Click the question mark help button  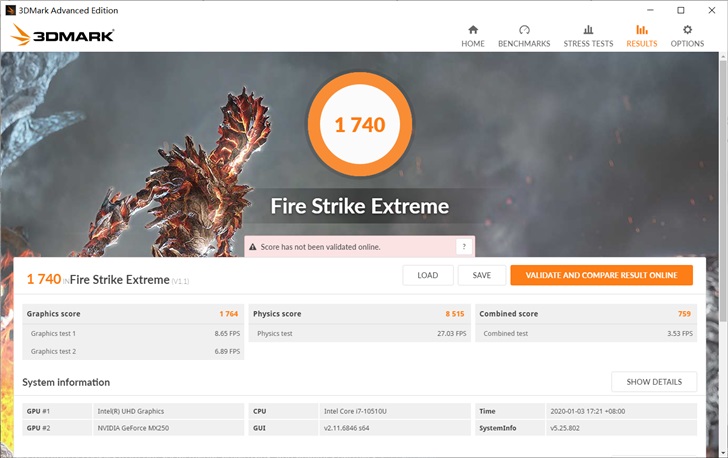[x=463, y=247]
